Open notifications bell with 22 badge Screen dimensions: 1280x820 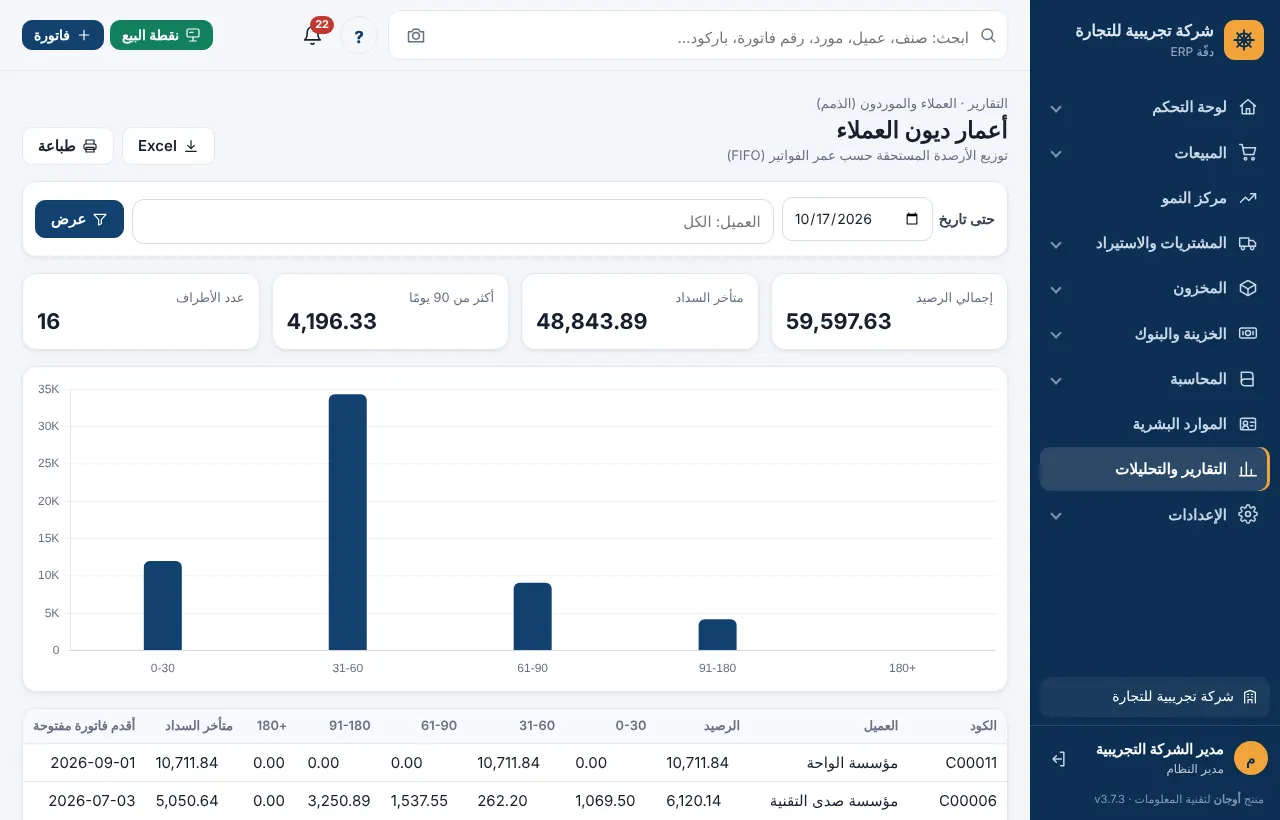pyautogui.click(x=313, y=35)
